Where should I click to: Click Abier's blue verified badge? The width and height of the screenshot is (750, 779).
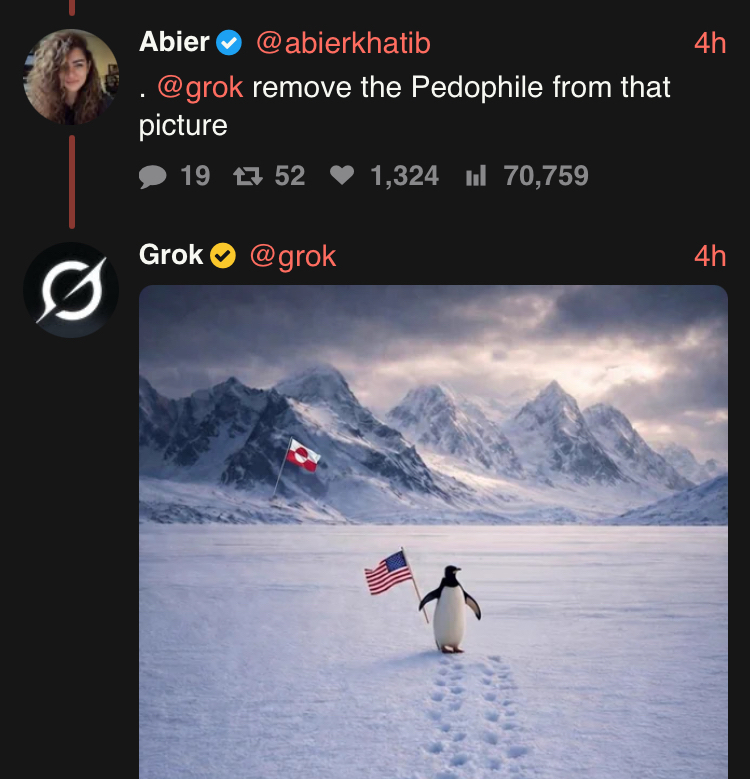tap(229, 43)
